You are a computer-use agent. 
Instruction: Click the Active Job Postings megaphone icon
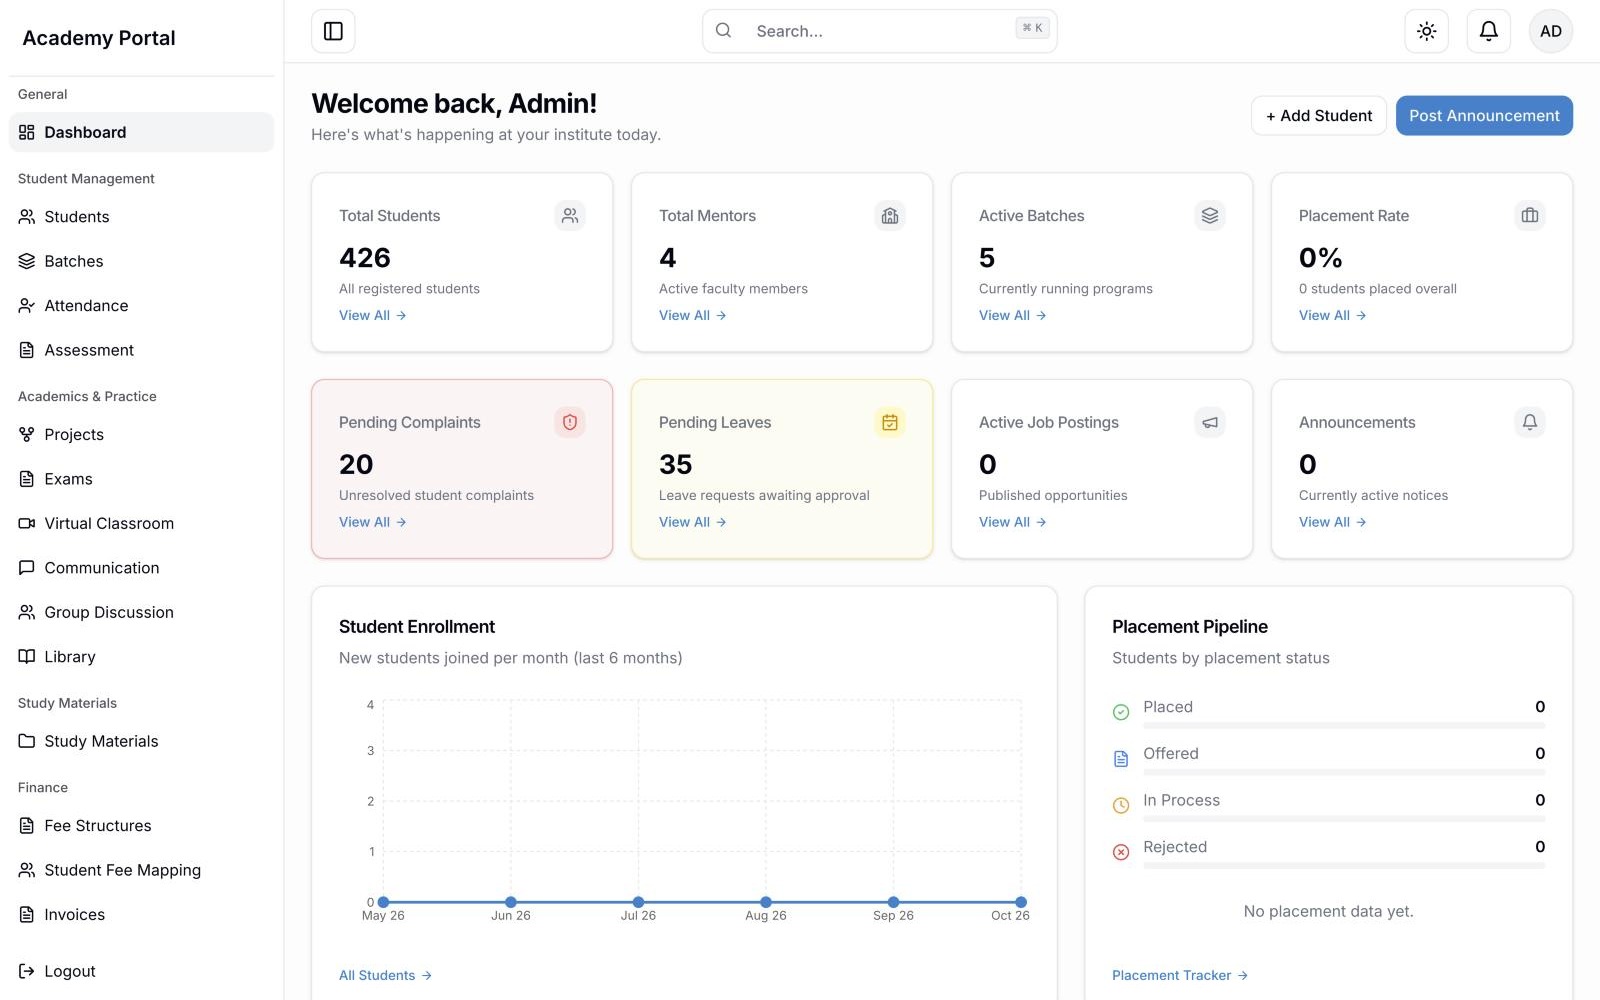pyautogui.click(x=1210, y=423)
